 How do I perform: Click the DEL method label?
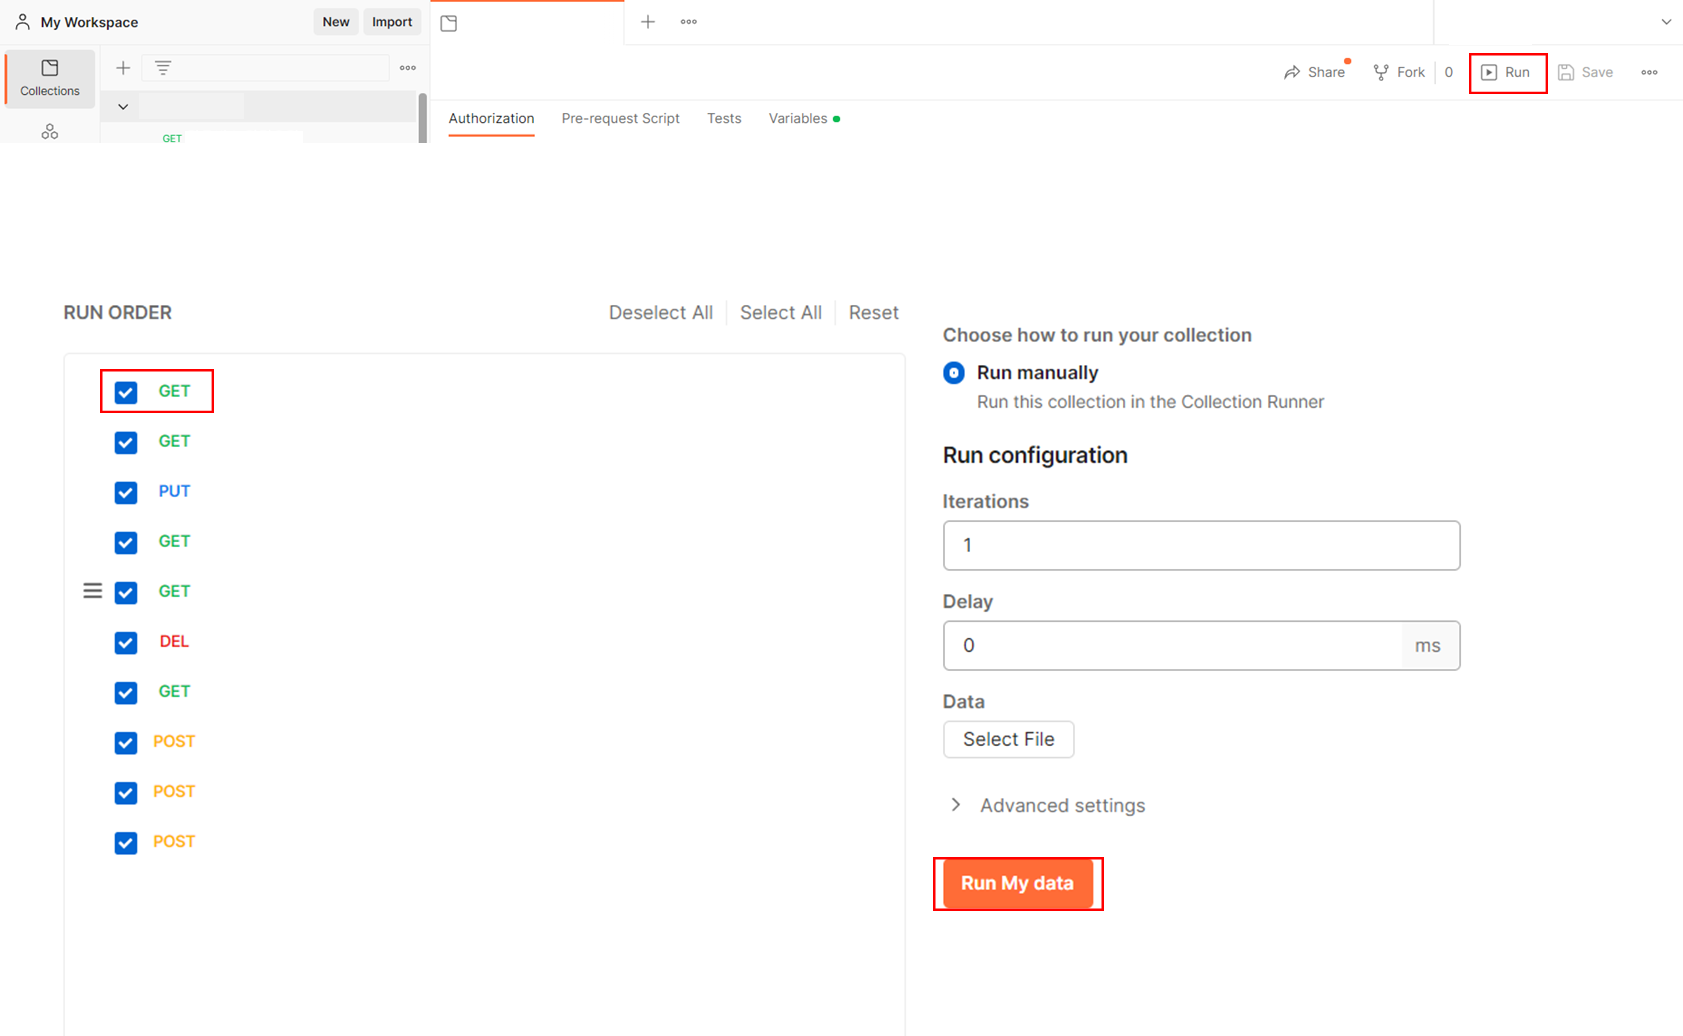click(174, 642)
